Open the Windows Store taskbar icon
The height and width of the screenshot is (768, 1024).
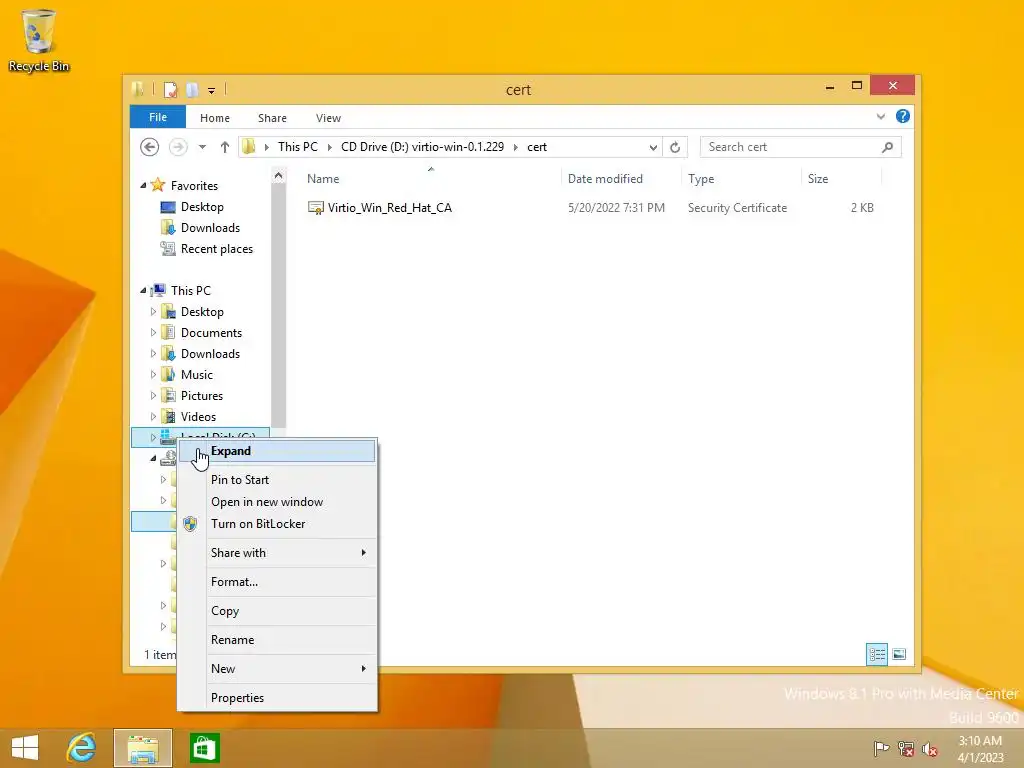pyautogui.click(x=204, y=748)
